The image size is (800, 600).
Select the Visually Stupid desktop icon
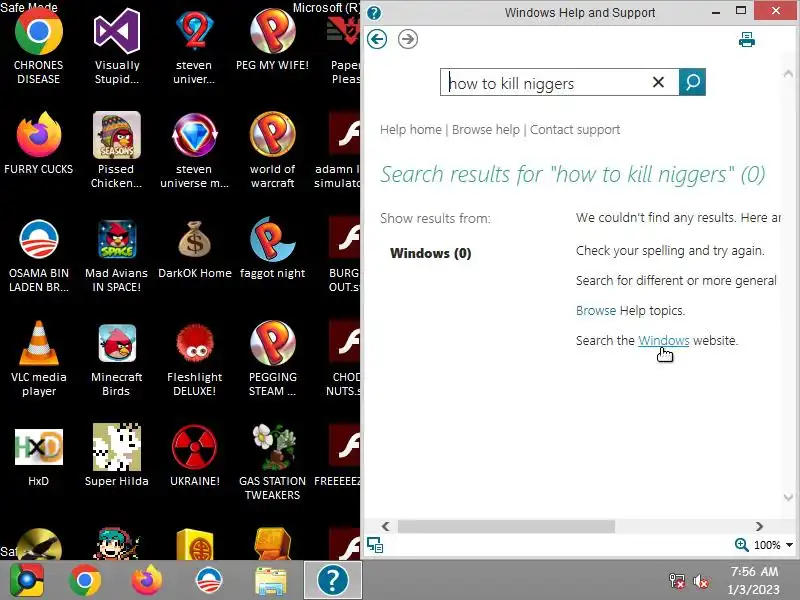coord(117,46)
